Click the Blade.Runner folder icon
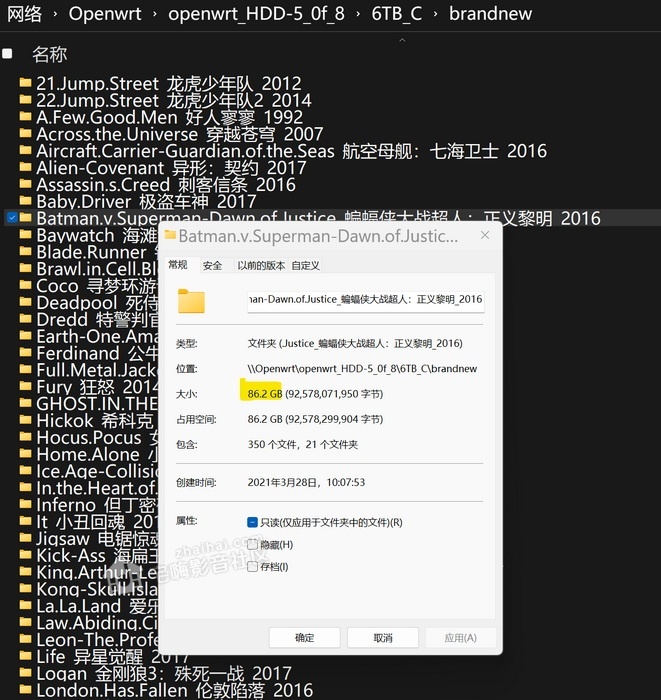The image size is (661, 700). 25,251
